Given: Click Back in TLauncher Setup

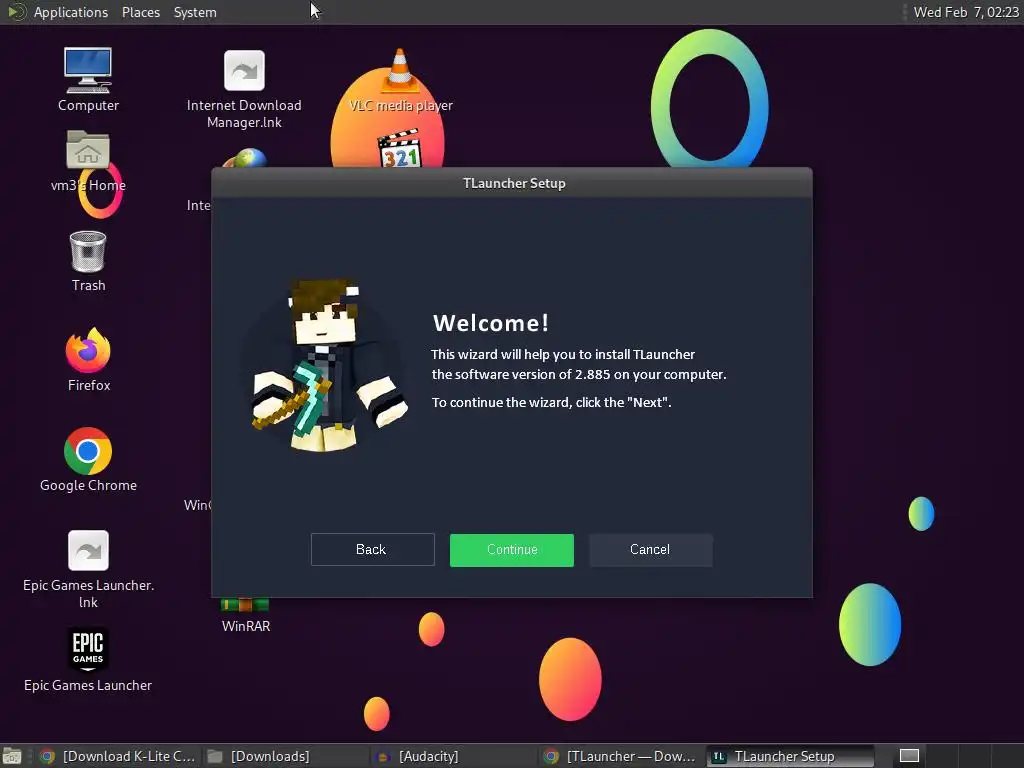Looking at the screenshot, I should point(372,549).
